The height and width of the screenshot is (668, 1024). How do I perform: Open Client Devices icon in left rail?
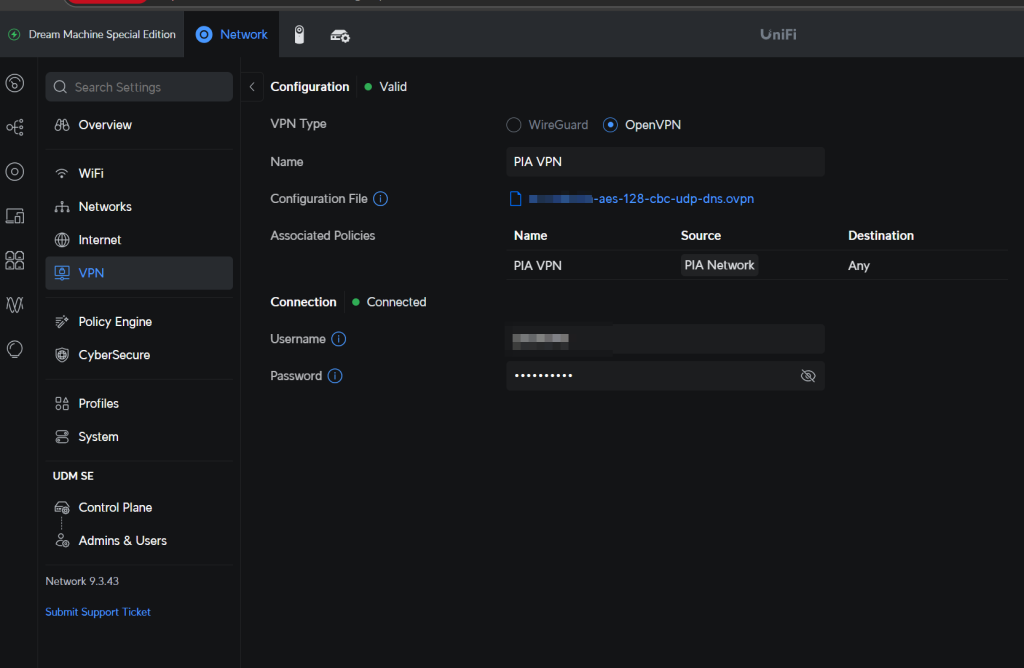point(15,216)
